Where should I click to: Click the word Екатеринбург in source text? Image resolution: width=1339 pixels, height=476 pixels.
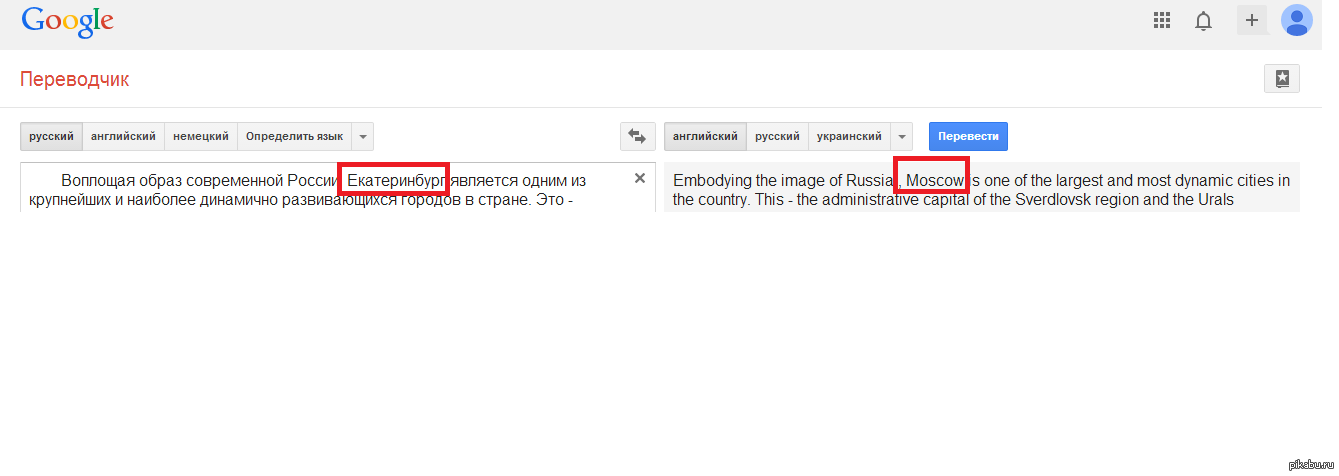pos(395,181)
